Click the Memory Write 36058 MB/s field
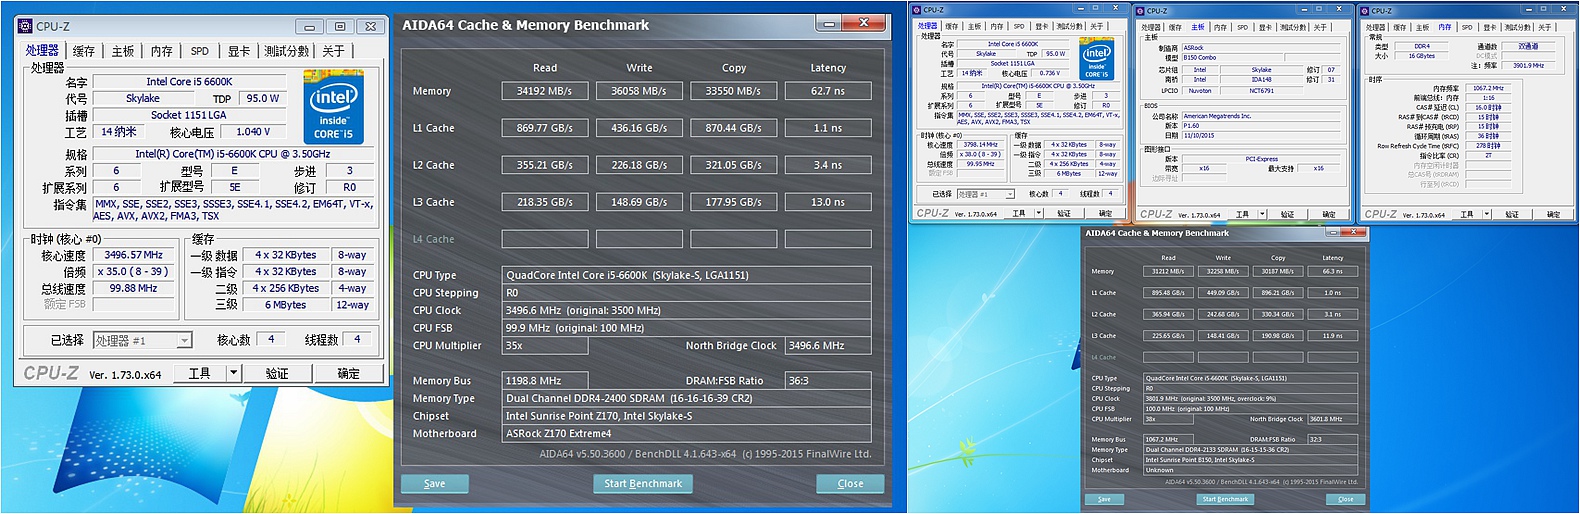Screen dimensions: 1580x514 pyautogui.click(x=639, y=91)
